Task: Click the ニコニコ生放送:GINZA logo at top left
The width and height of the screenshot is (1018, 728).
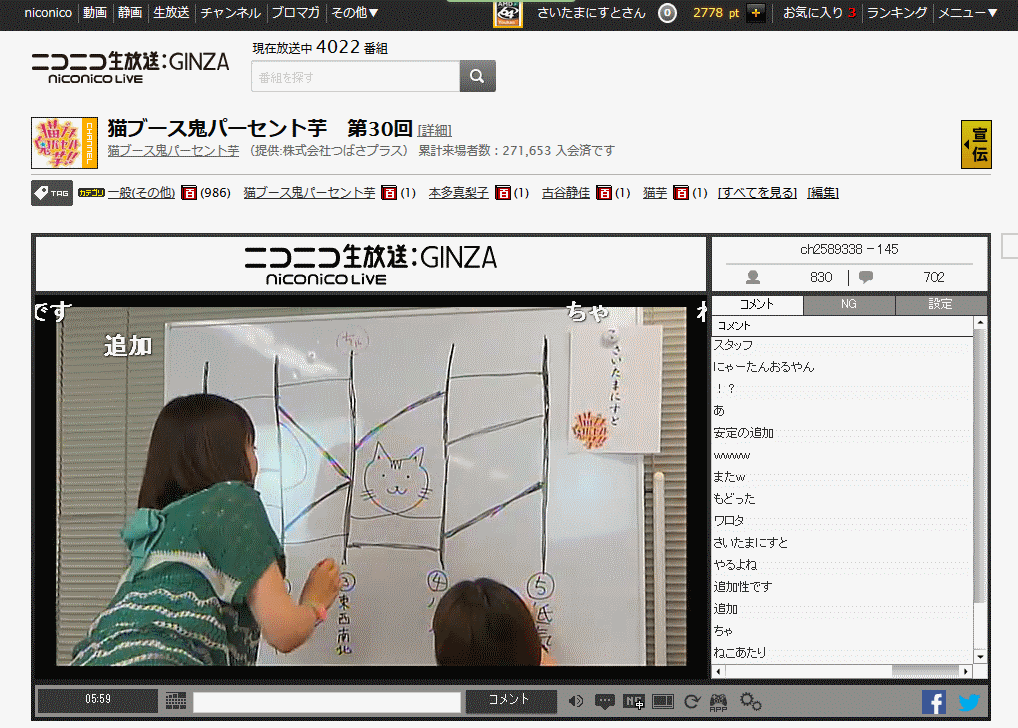Action: click(130, 68)
